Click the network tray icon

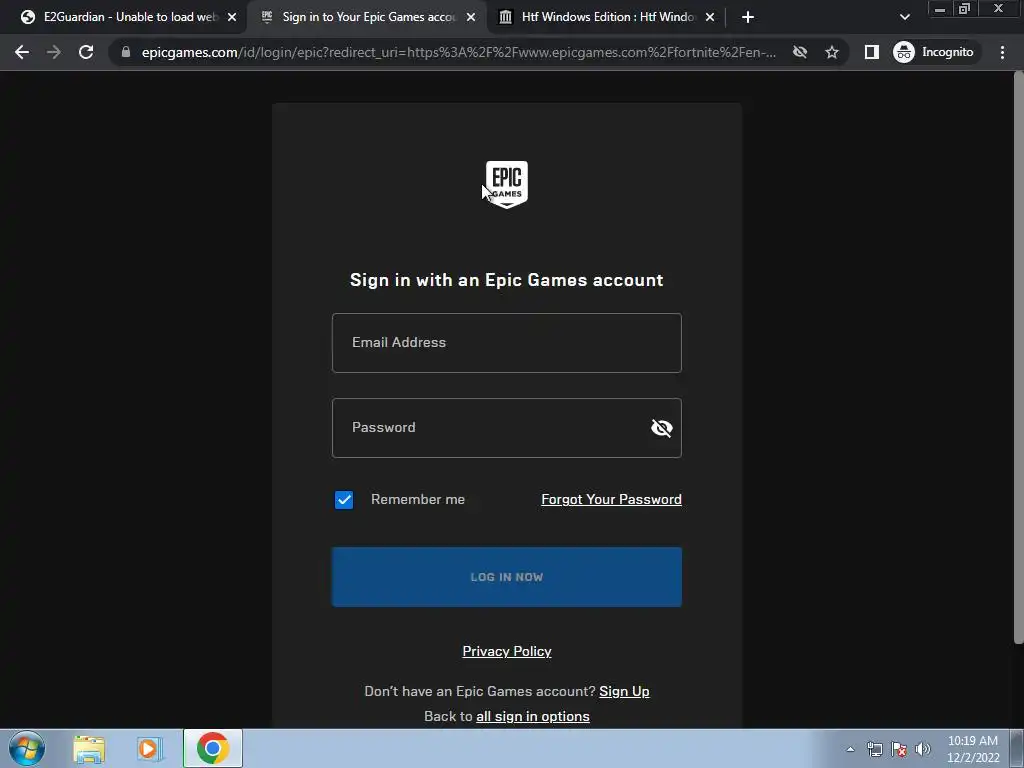coord(874,749)
